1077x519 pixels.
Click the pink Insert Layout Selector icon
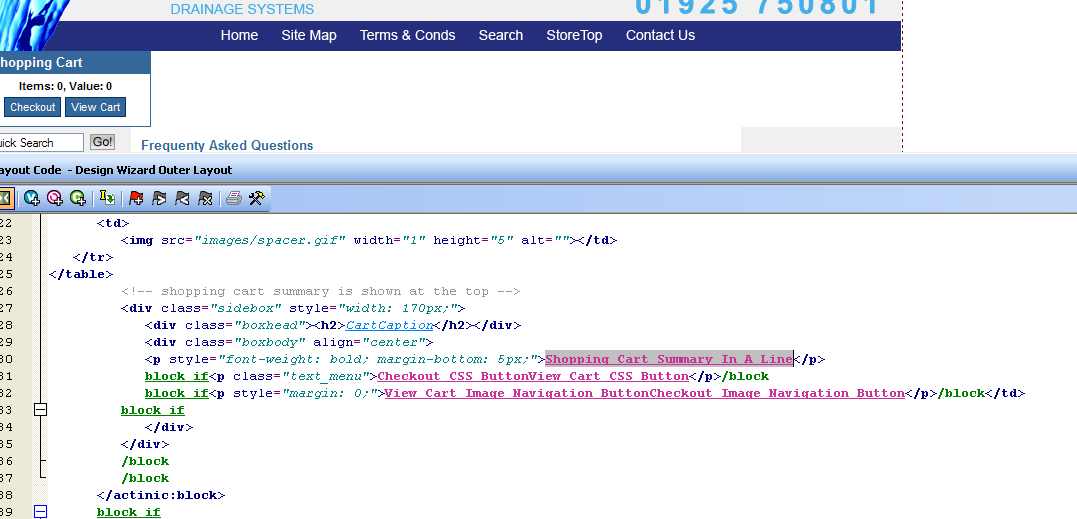click(54, 198)
